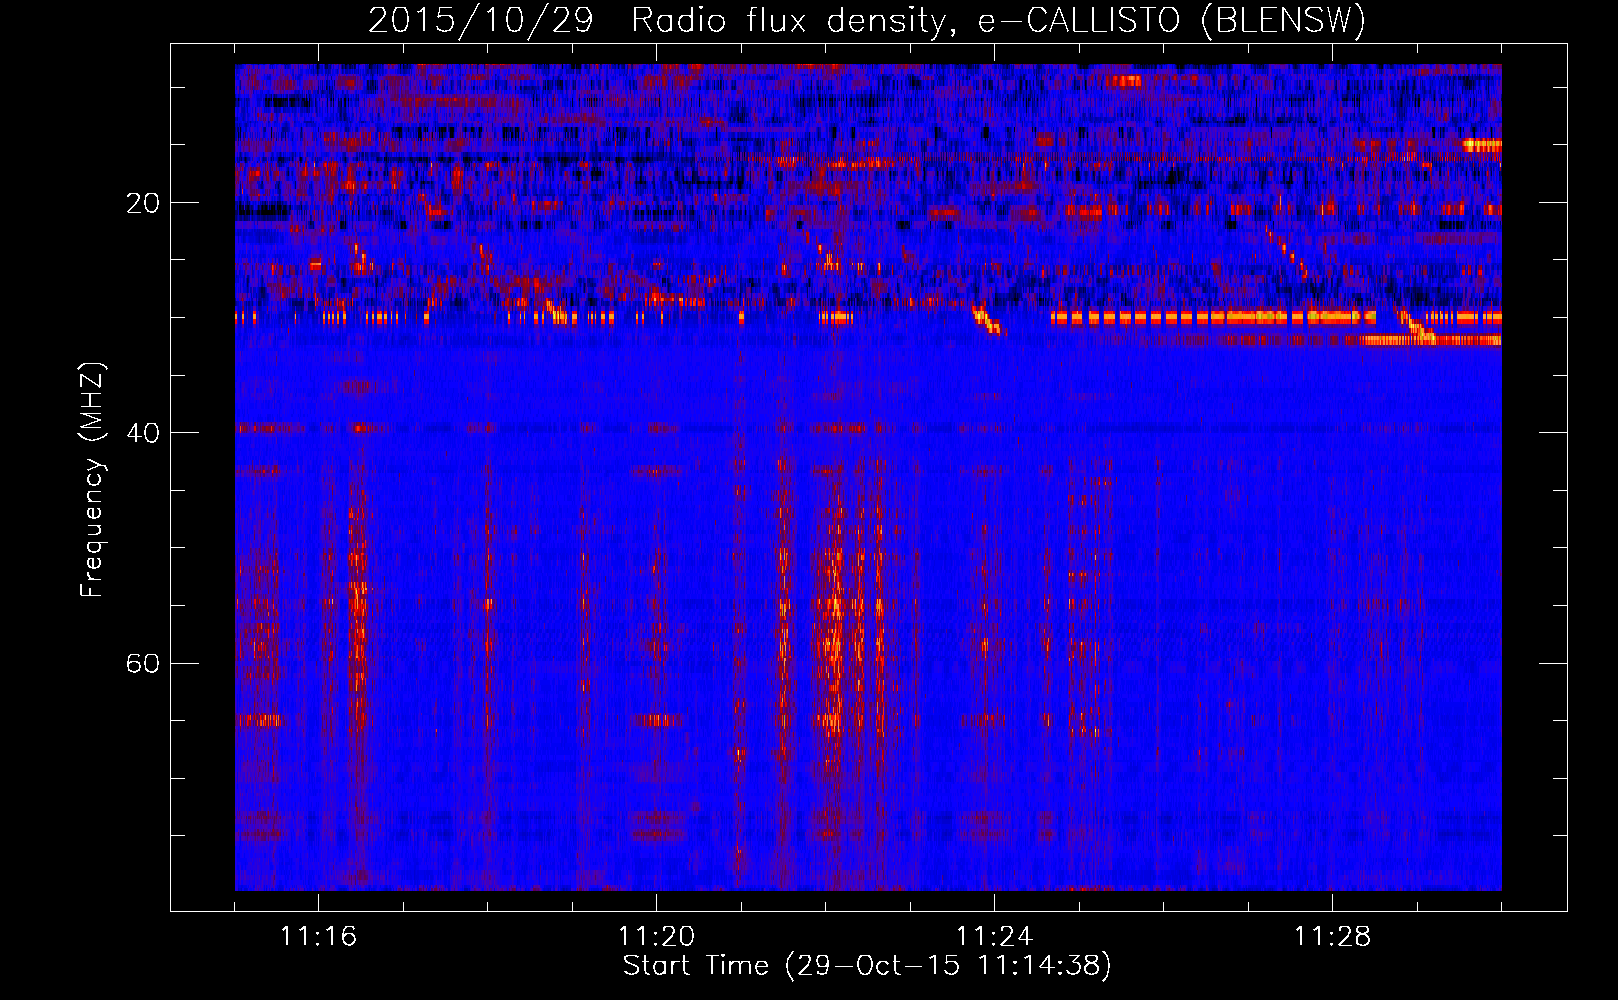This screenshot has width=1618, height=1000.
Task: Click the 40 frequency tick label
Action: coord(143,433)
